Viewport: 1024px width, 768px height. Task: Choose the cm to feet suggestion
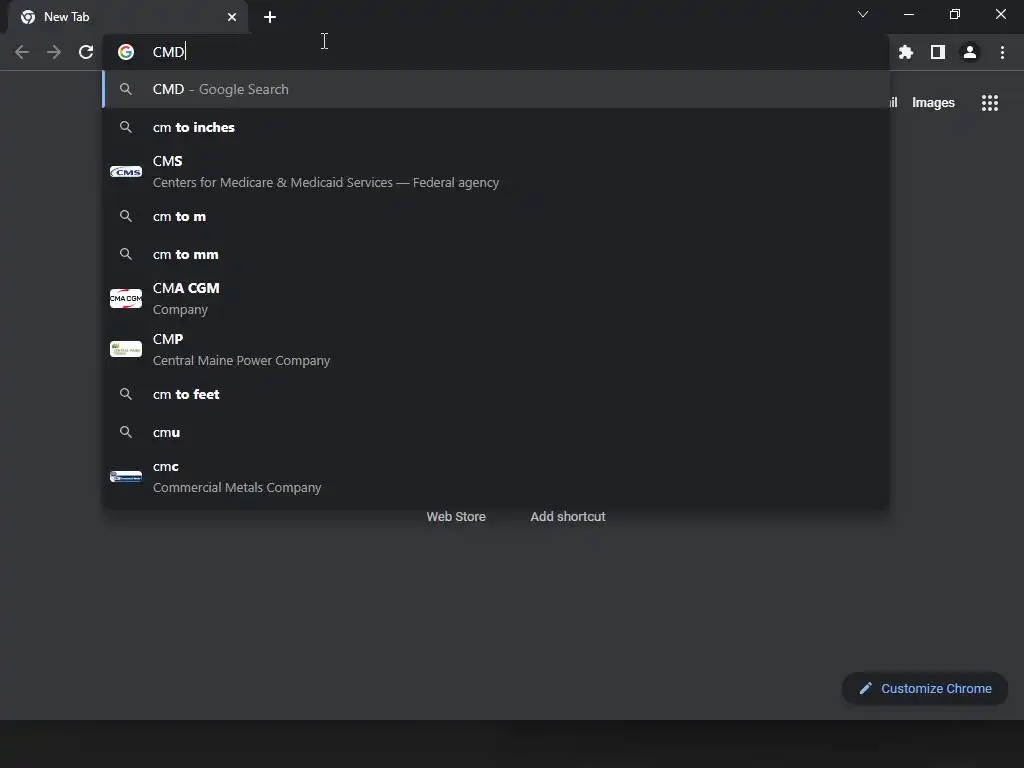pos(496,394)
